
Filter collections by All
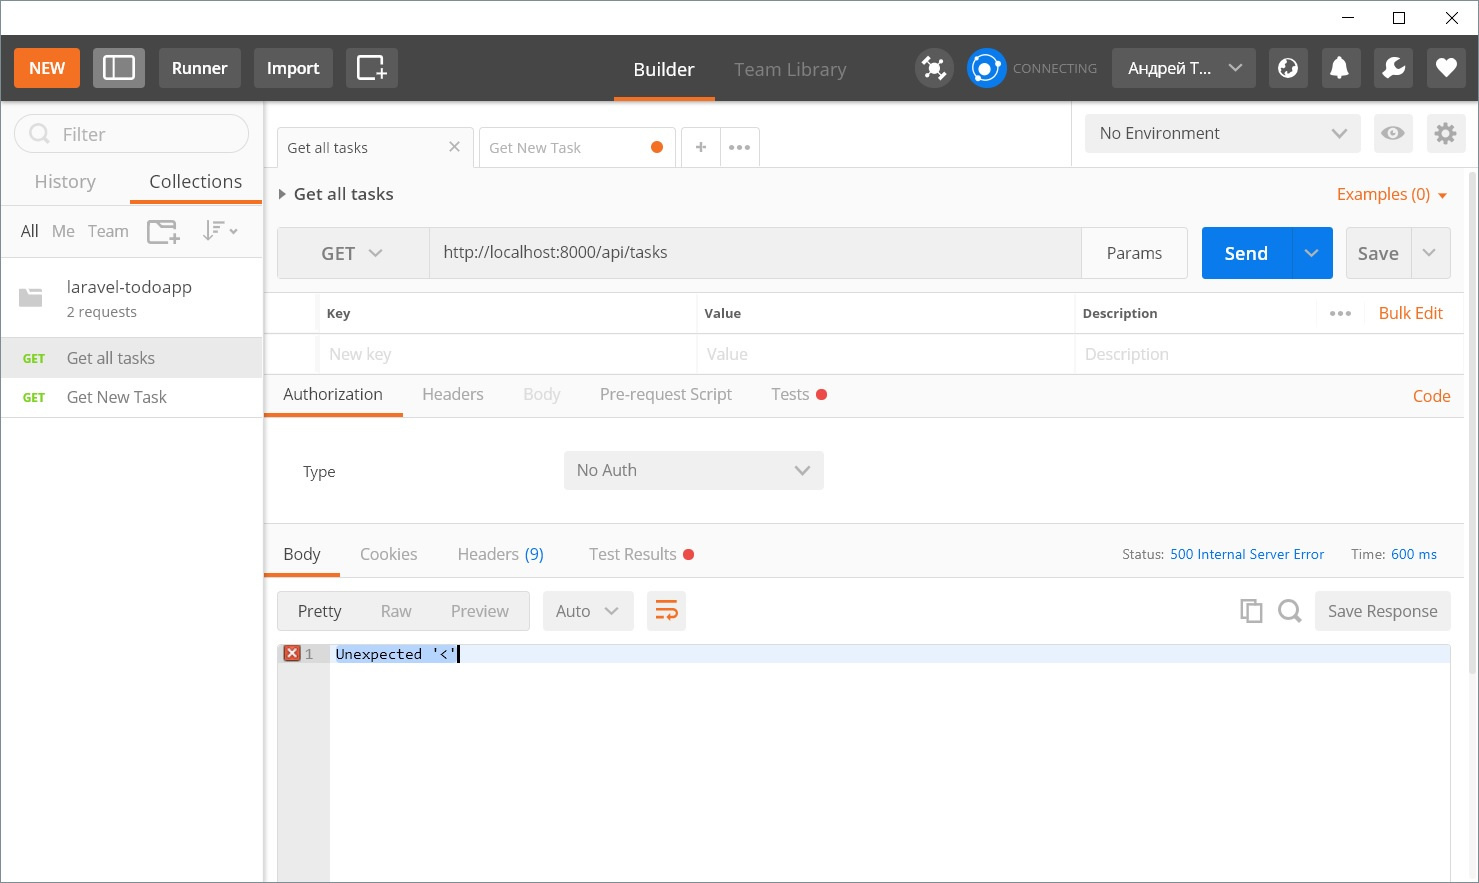click(x=30, y=231)
